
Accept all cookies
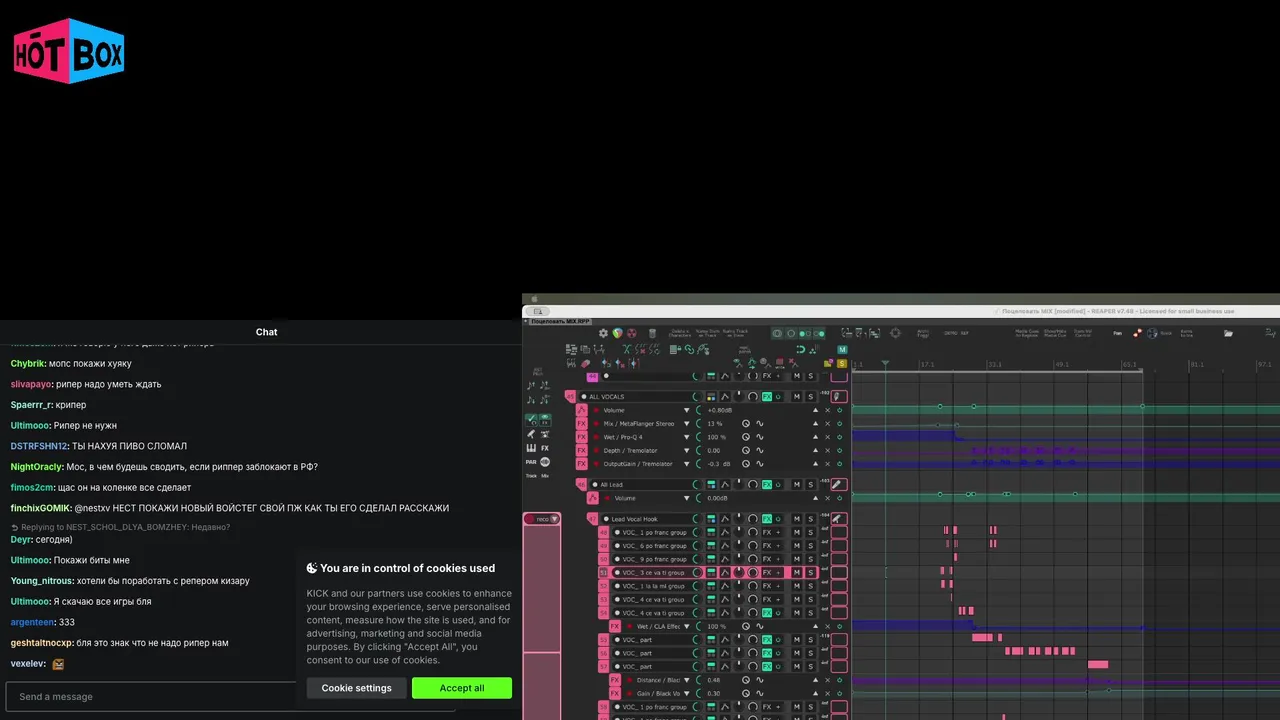(x=462, y=688)
